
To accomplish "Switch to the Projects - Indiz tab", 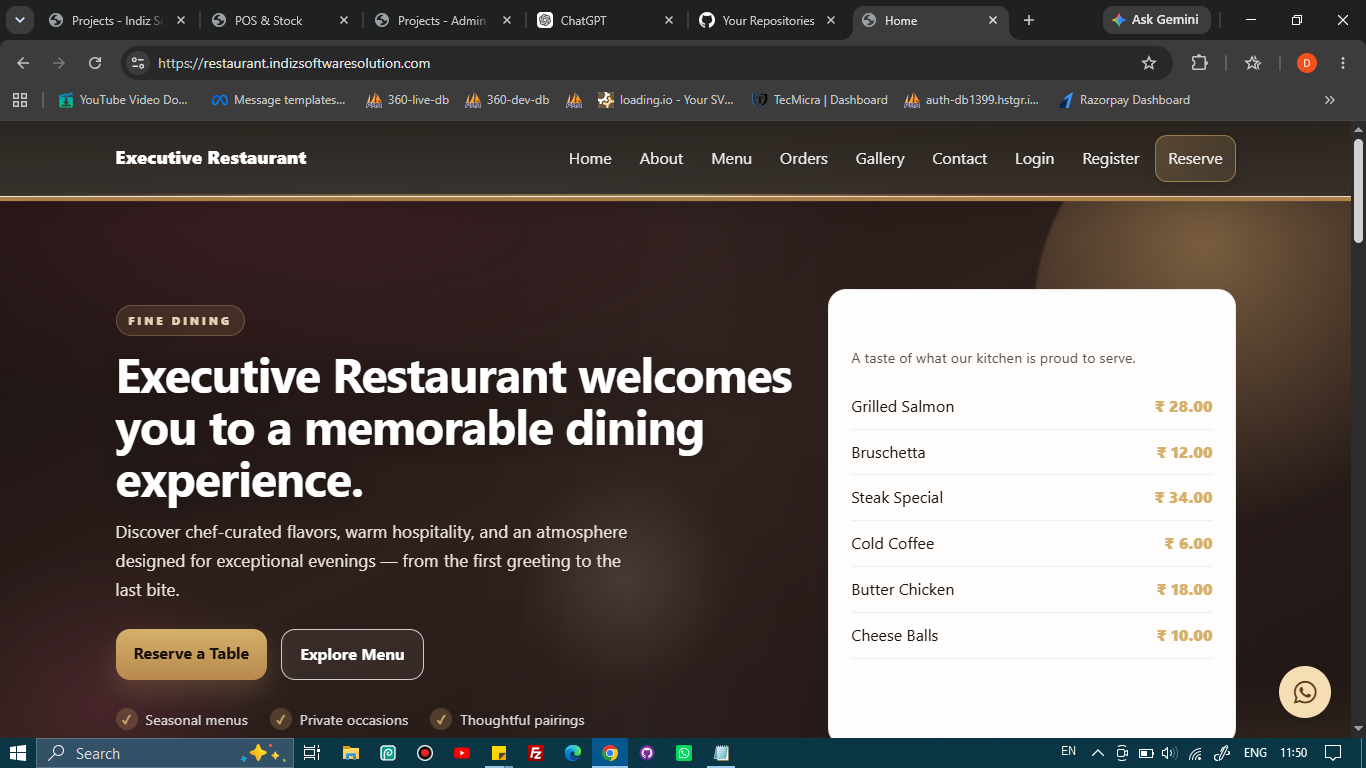I will [117, 20].
